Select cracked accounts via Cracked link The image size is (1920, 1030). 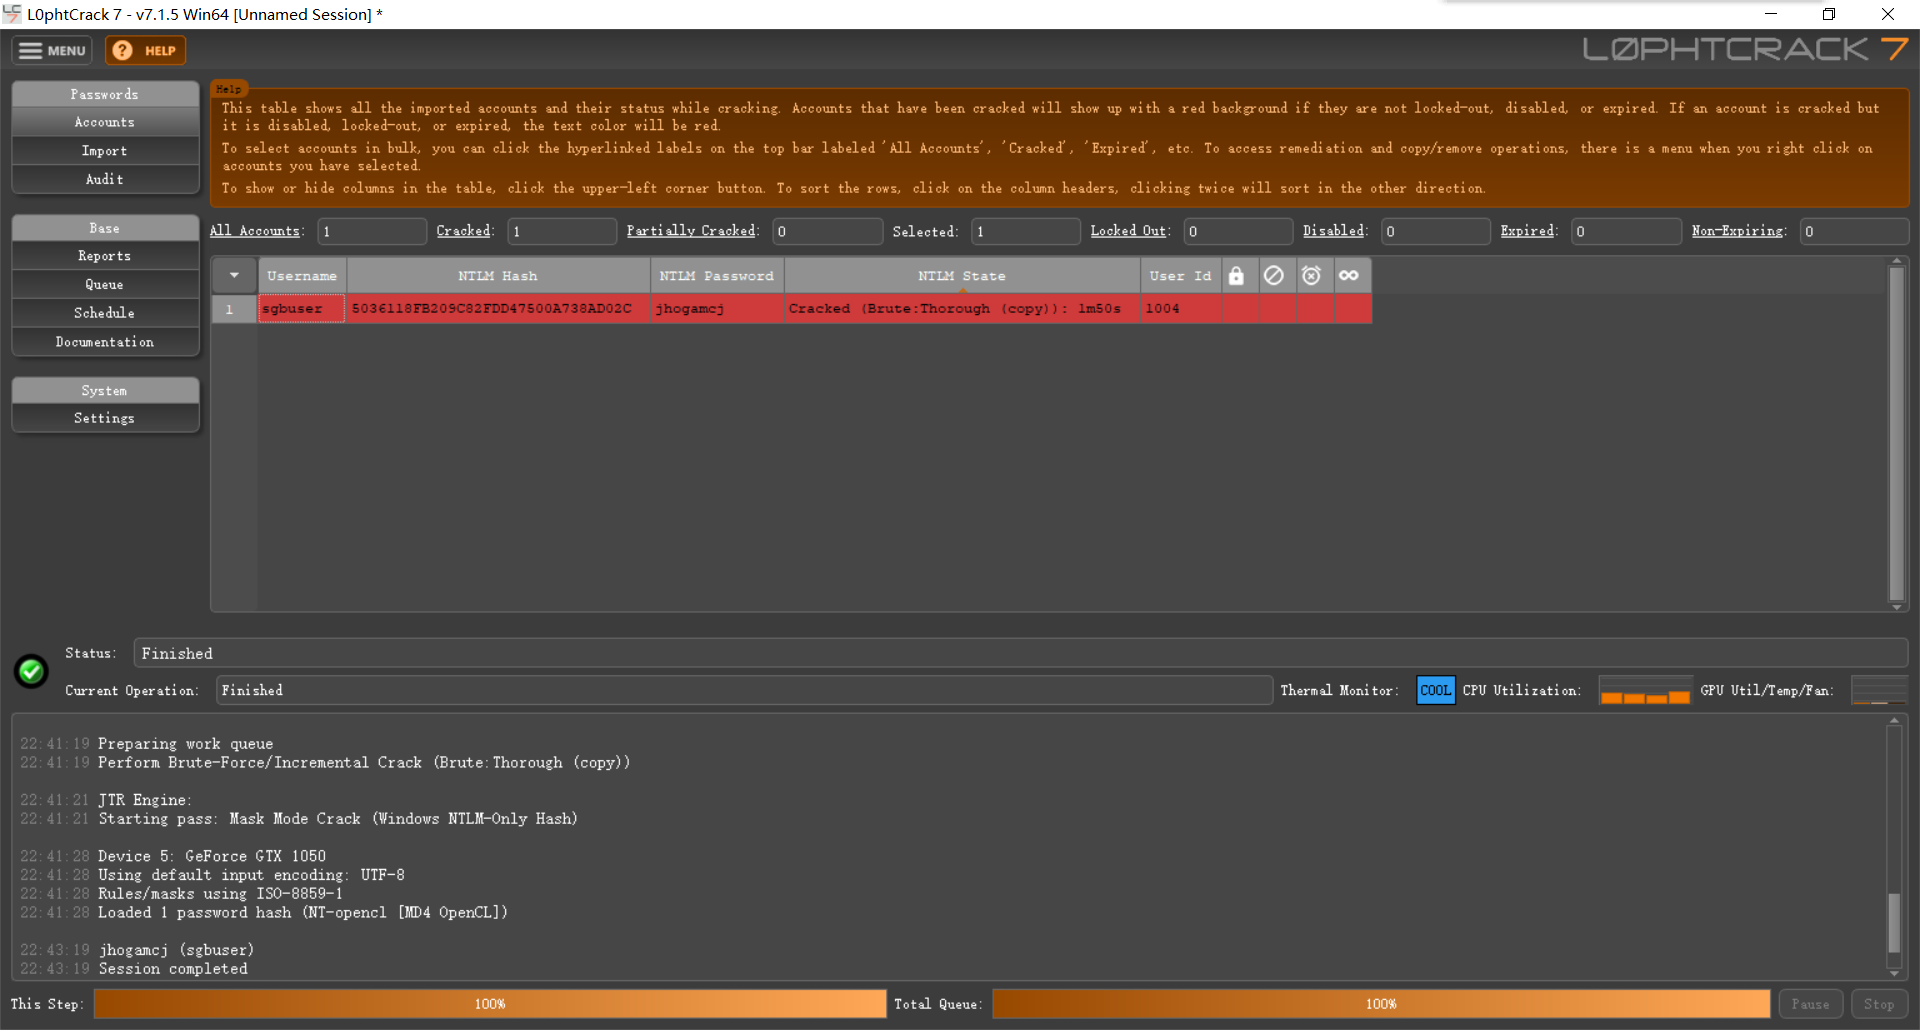pyautogui.click(x=463, y=231)
